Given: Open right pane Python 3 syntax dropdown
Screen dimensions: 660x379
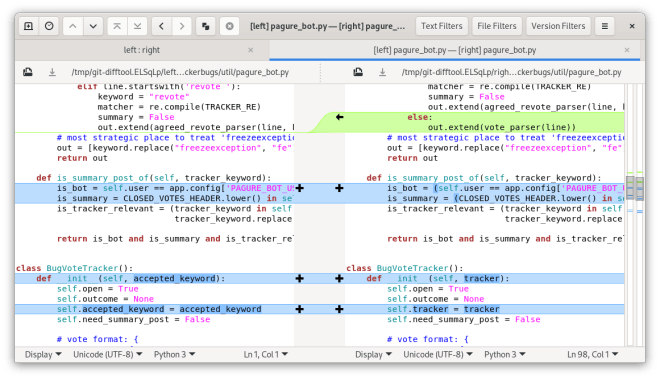Looking at the screenshot, I should [x=505, y=355].
